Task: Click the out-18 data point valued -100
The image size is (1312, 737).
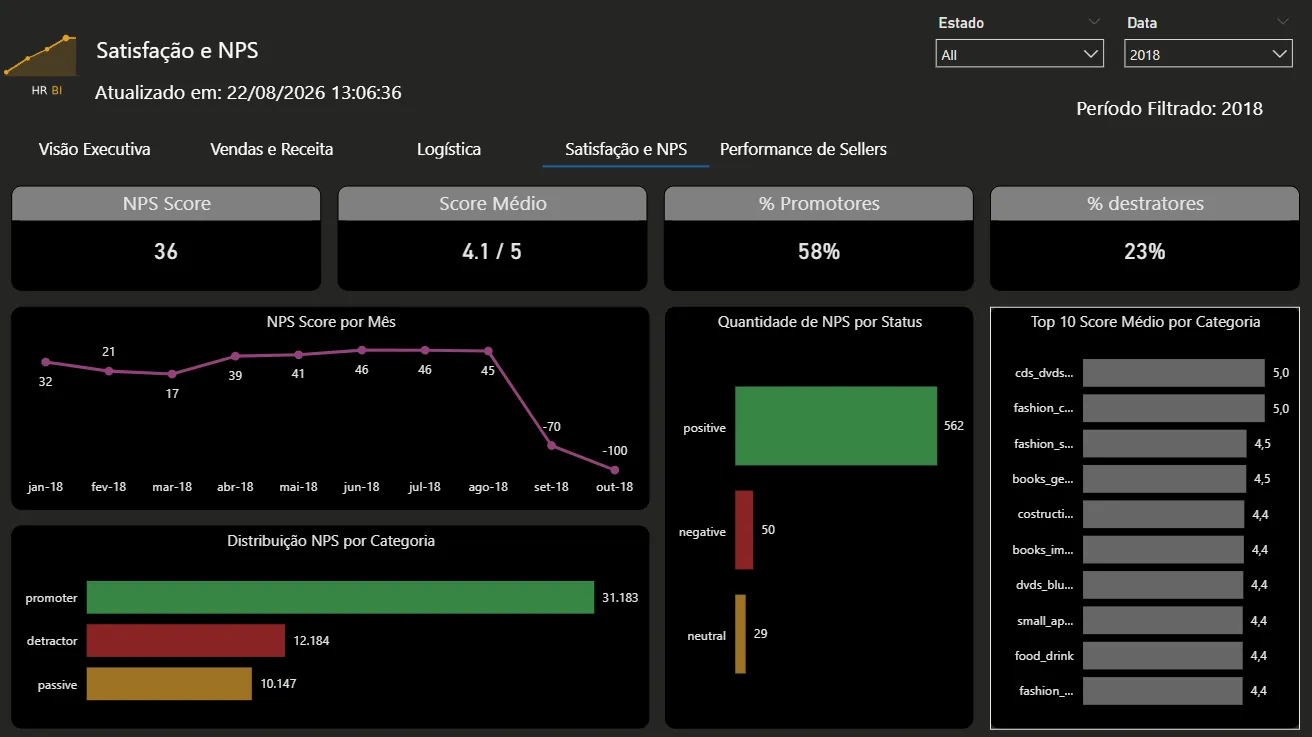Action: pos(614,470)
